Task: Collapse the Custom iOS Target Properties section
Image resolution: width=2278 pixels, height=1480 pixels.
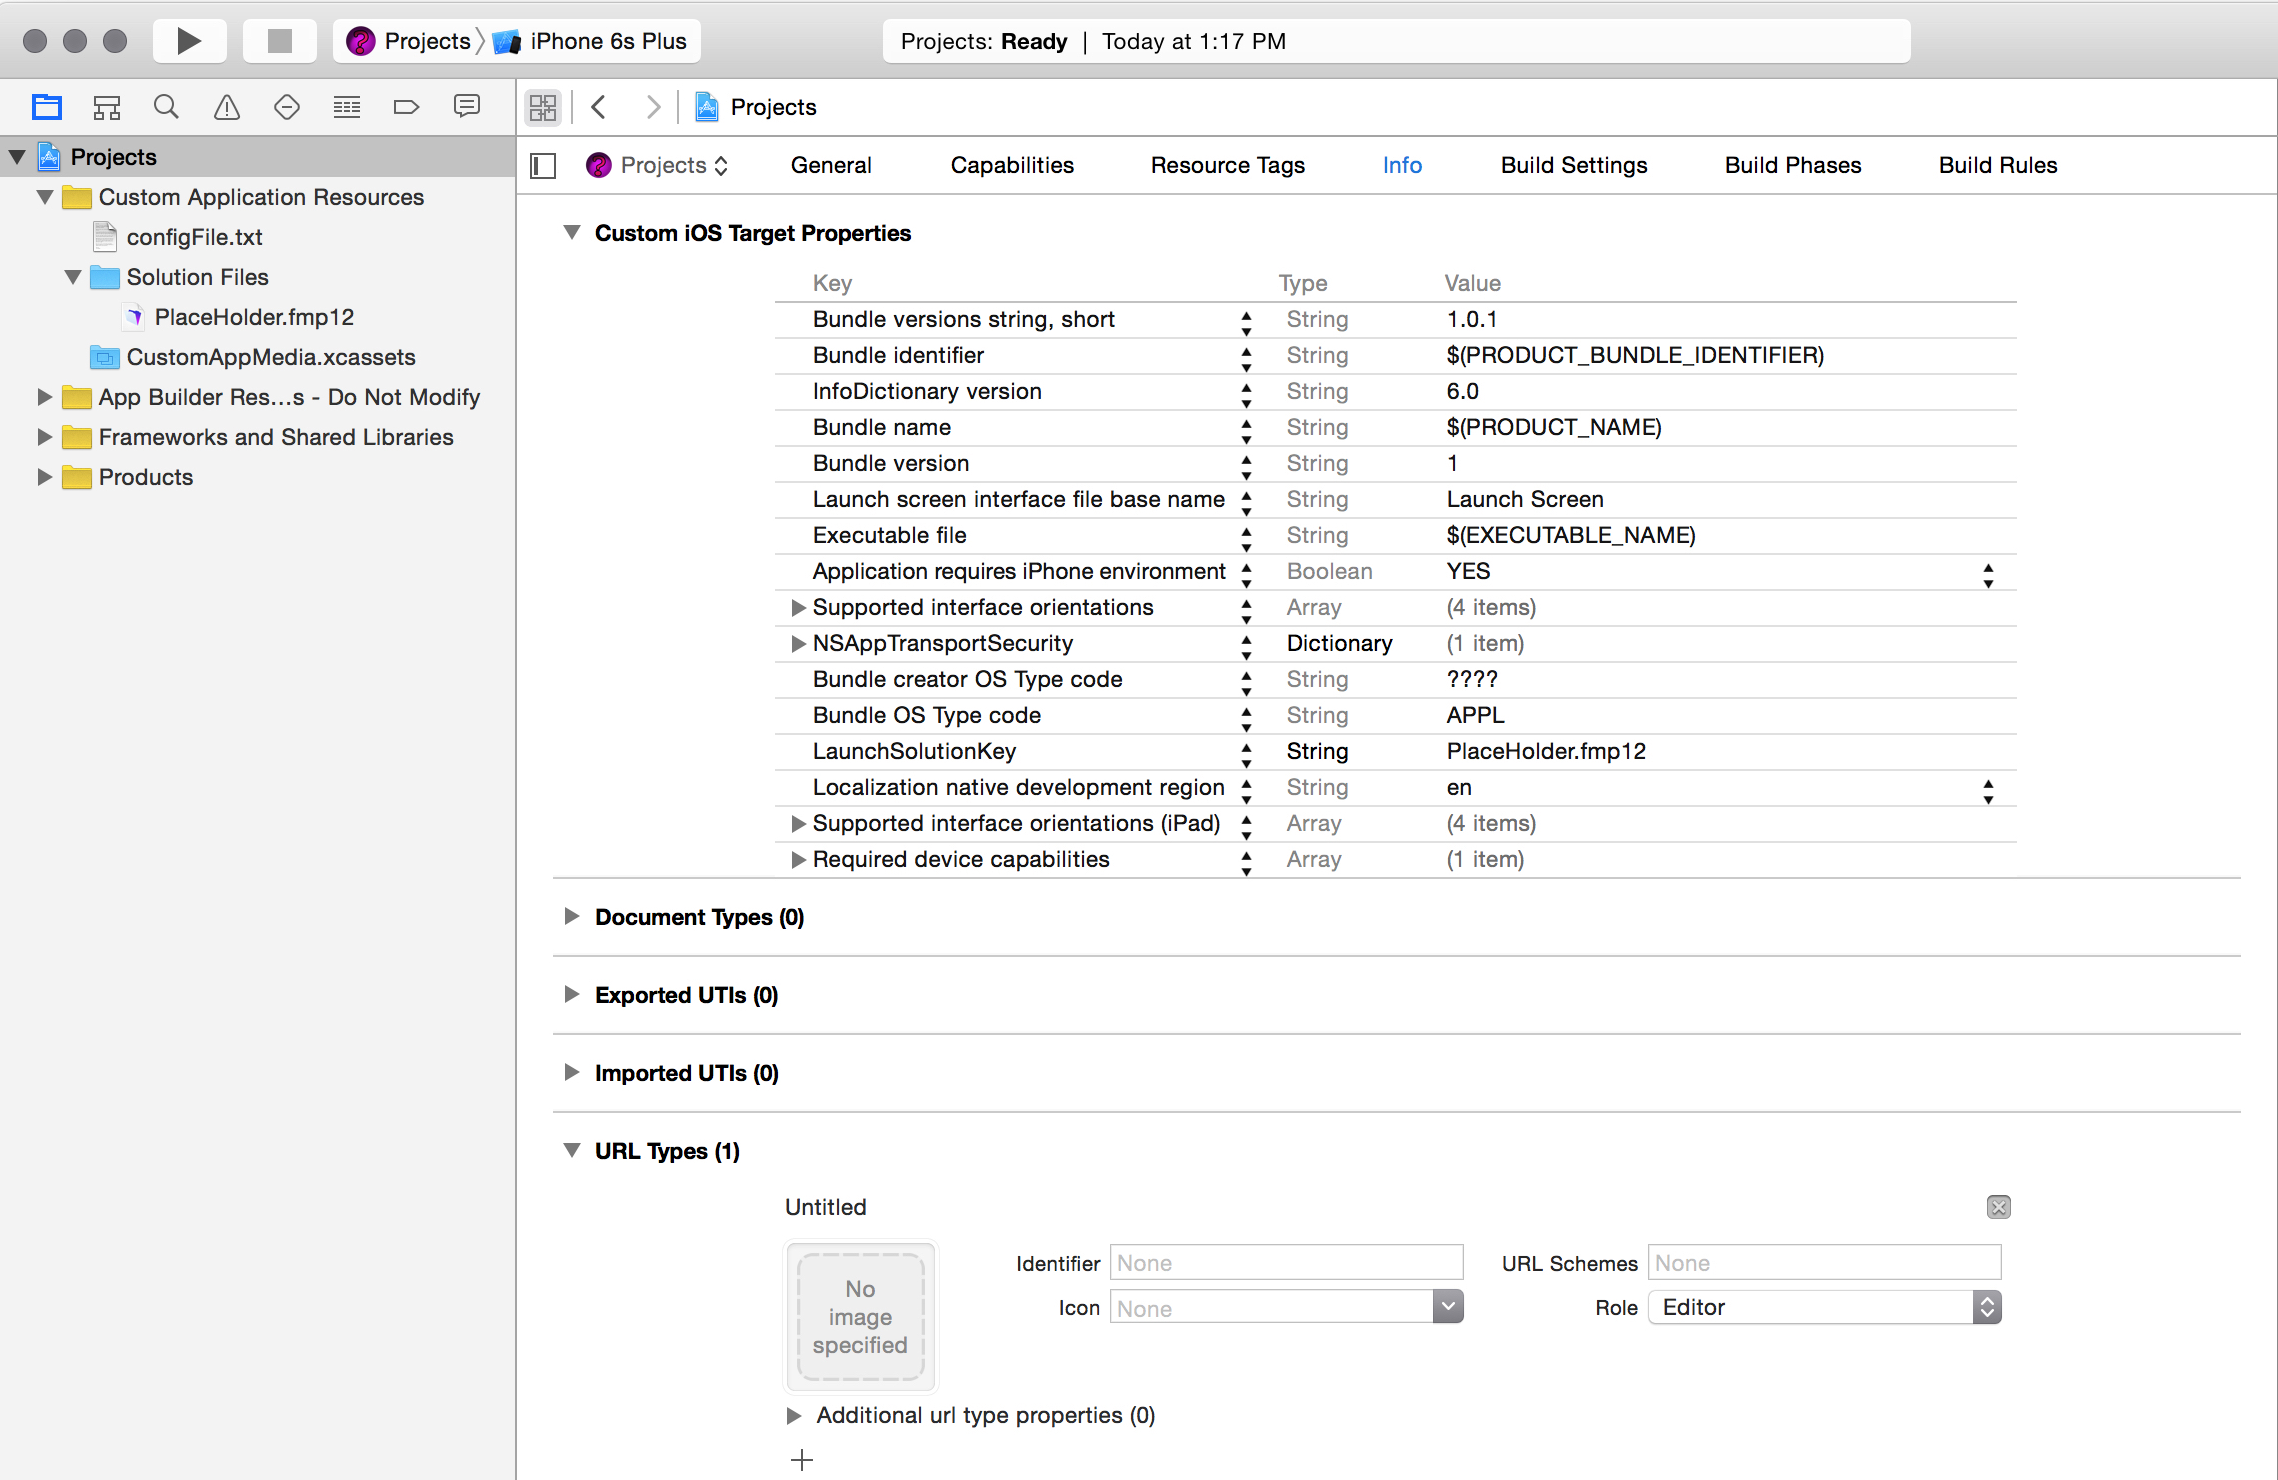Action: pyautogui.click(x=571, y=231)
